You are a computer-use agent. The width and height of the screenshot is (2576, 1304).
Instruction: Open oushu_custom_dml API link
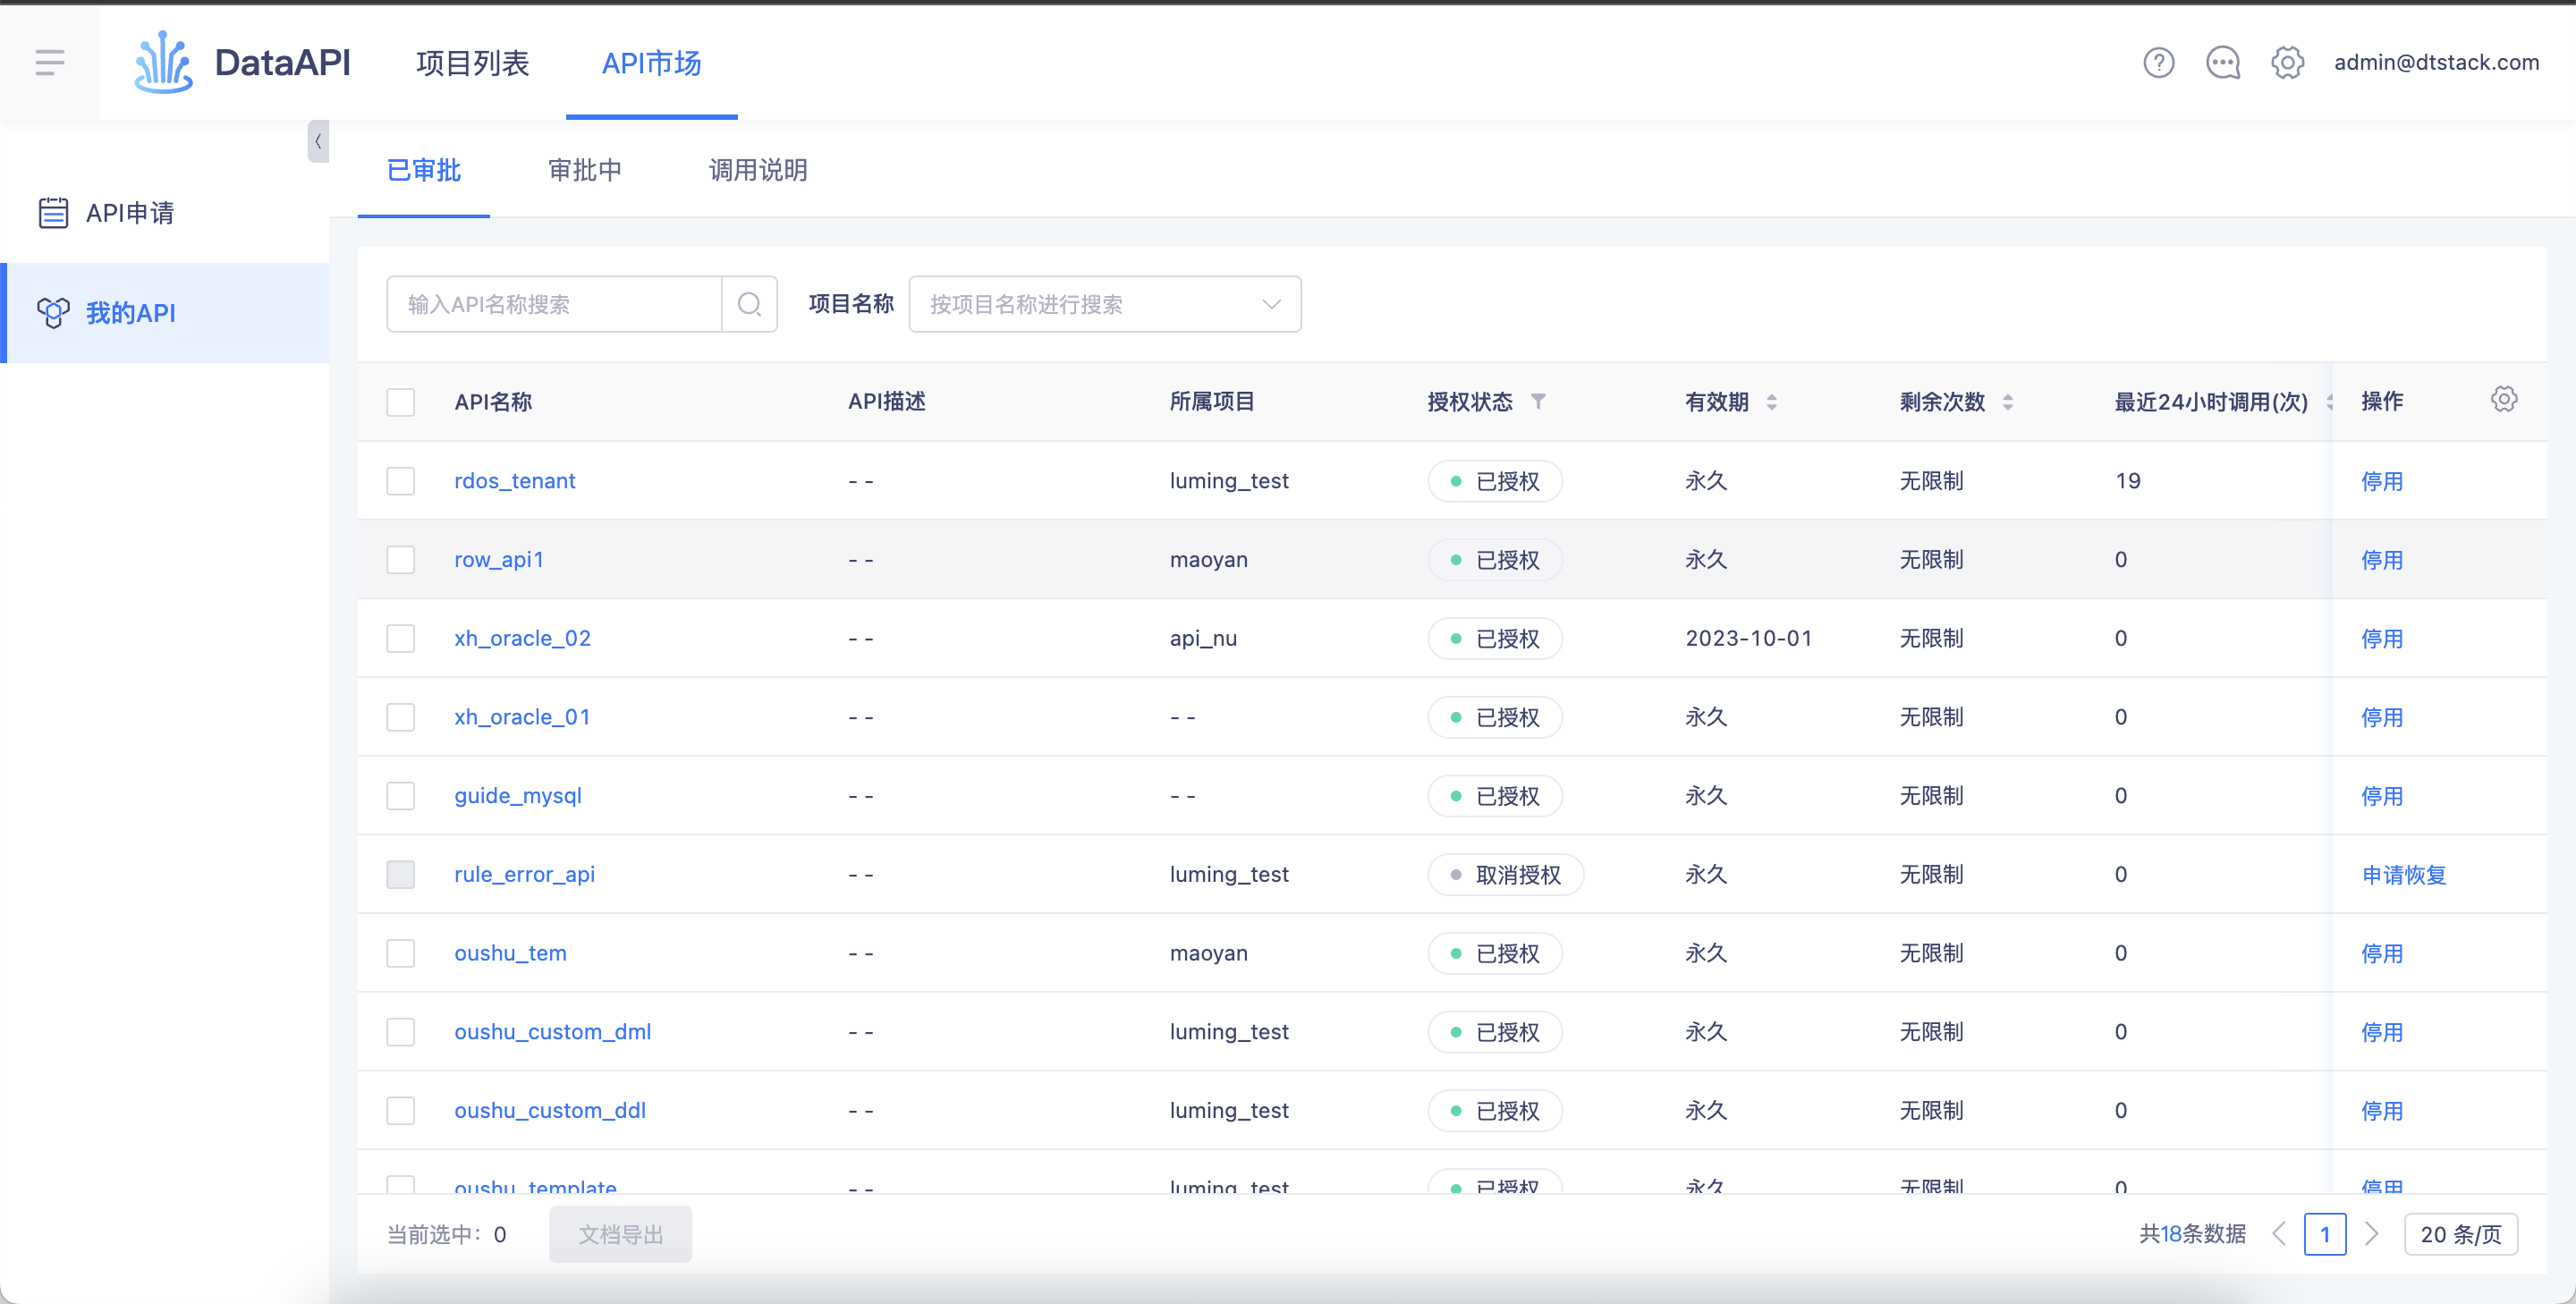point(552,1032)
